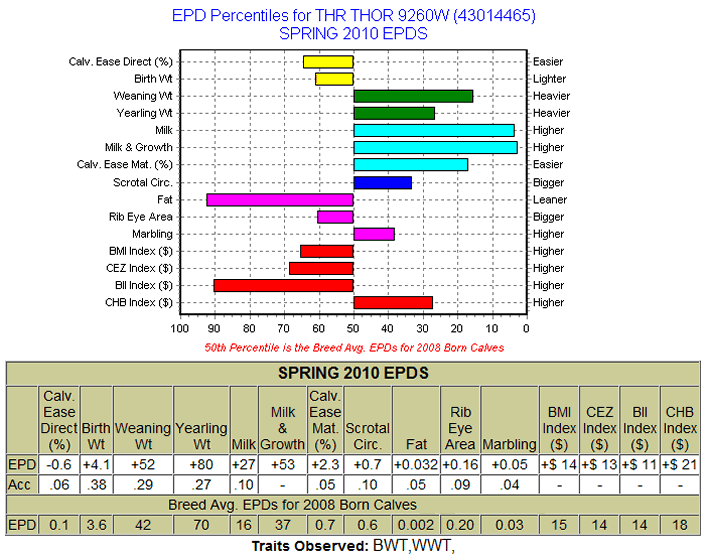Screen dimensions: 707x558
Task: Click the breed average 70 cell
Action: tap(201, 525)
